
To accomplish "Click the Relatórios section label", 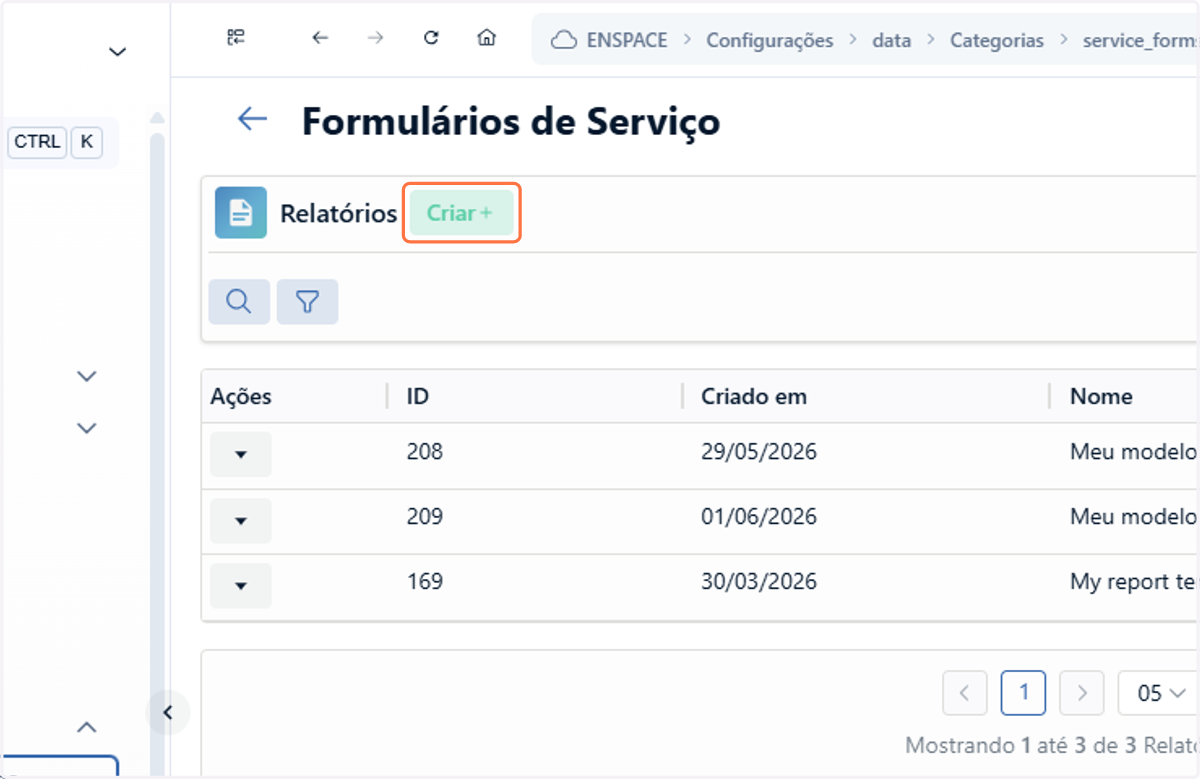I will pyautogui.click(x=339, y=213).
